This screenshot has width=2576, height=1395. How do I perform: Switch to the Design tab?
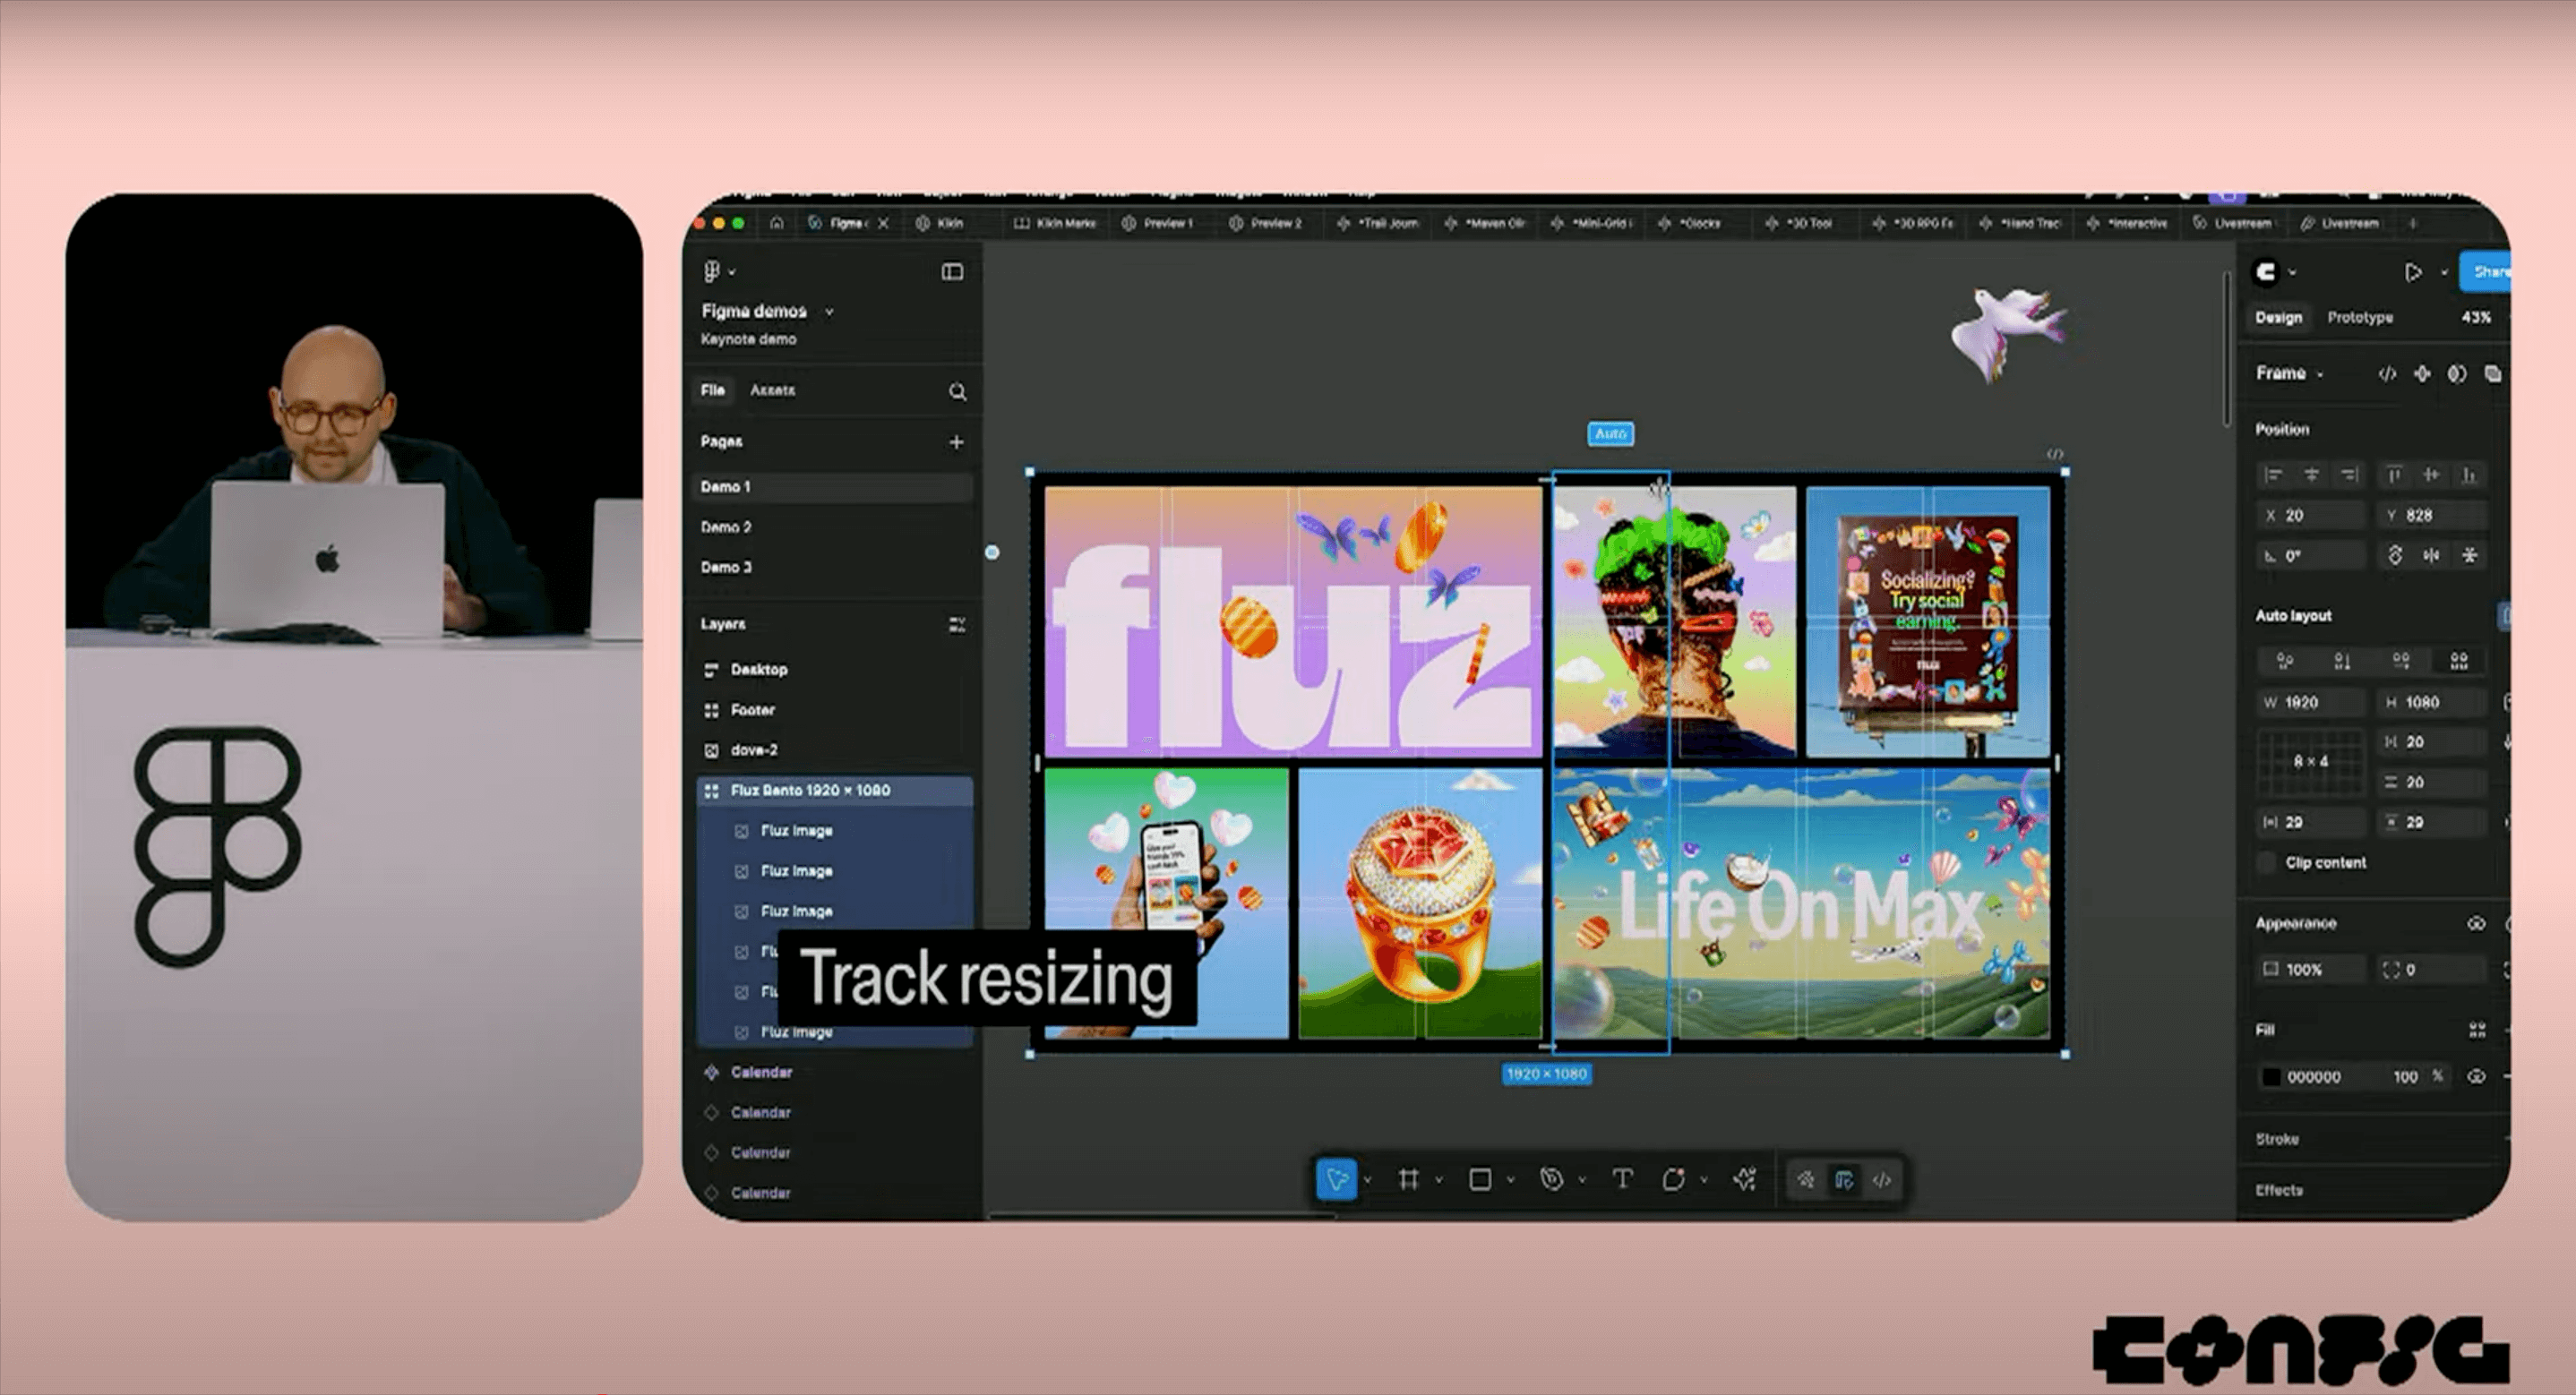(2278, 317)
